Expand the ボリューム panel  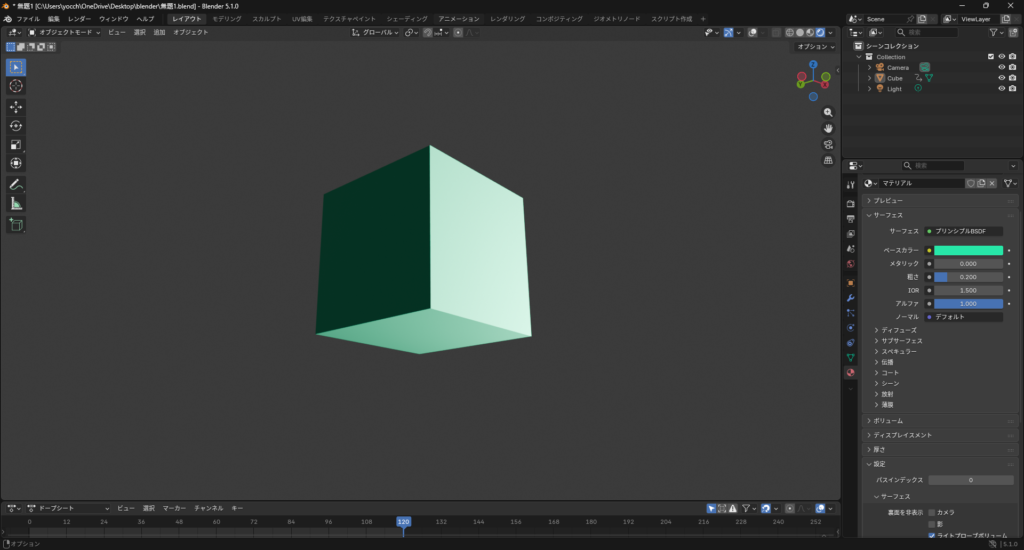(888, 421)
